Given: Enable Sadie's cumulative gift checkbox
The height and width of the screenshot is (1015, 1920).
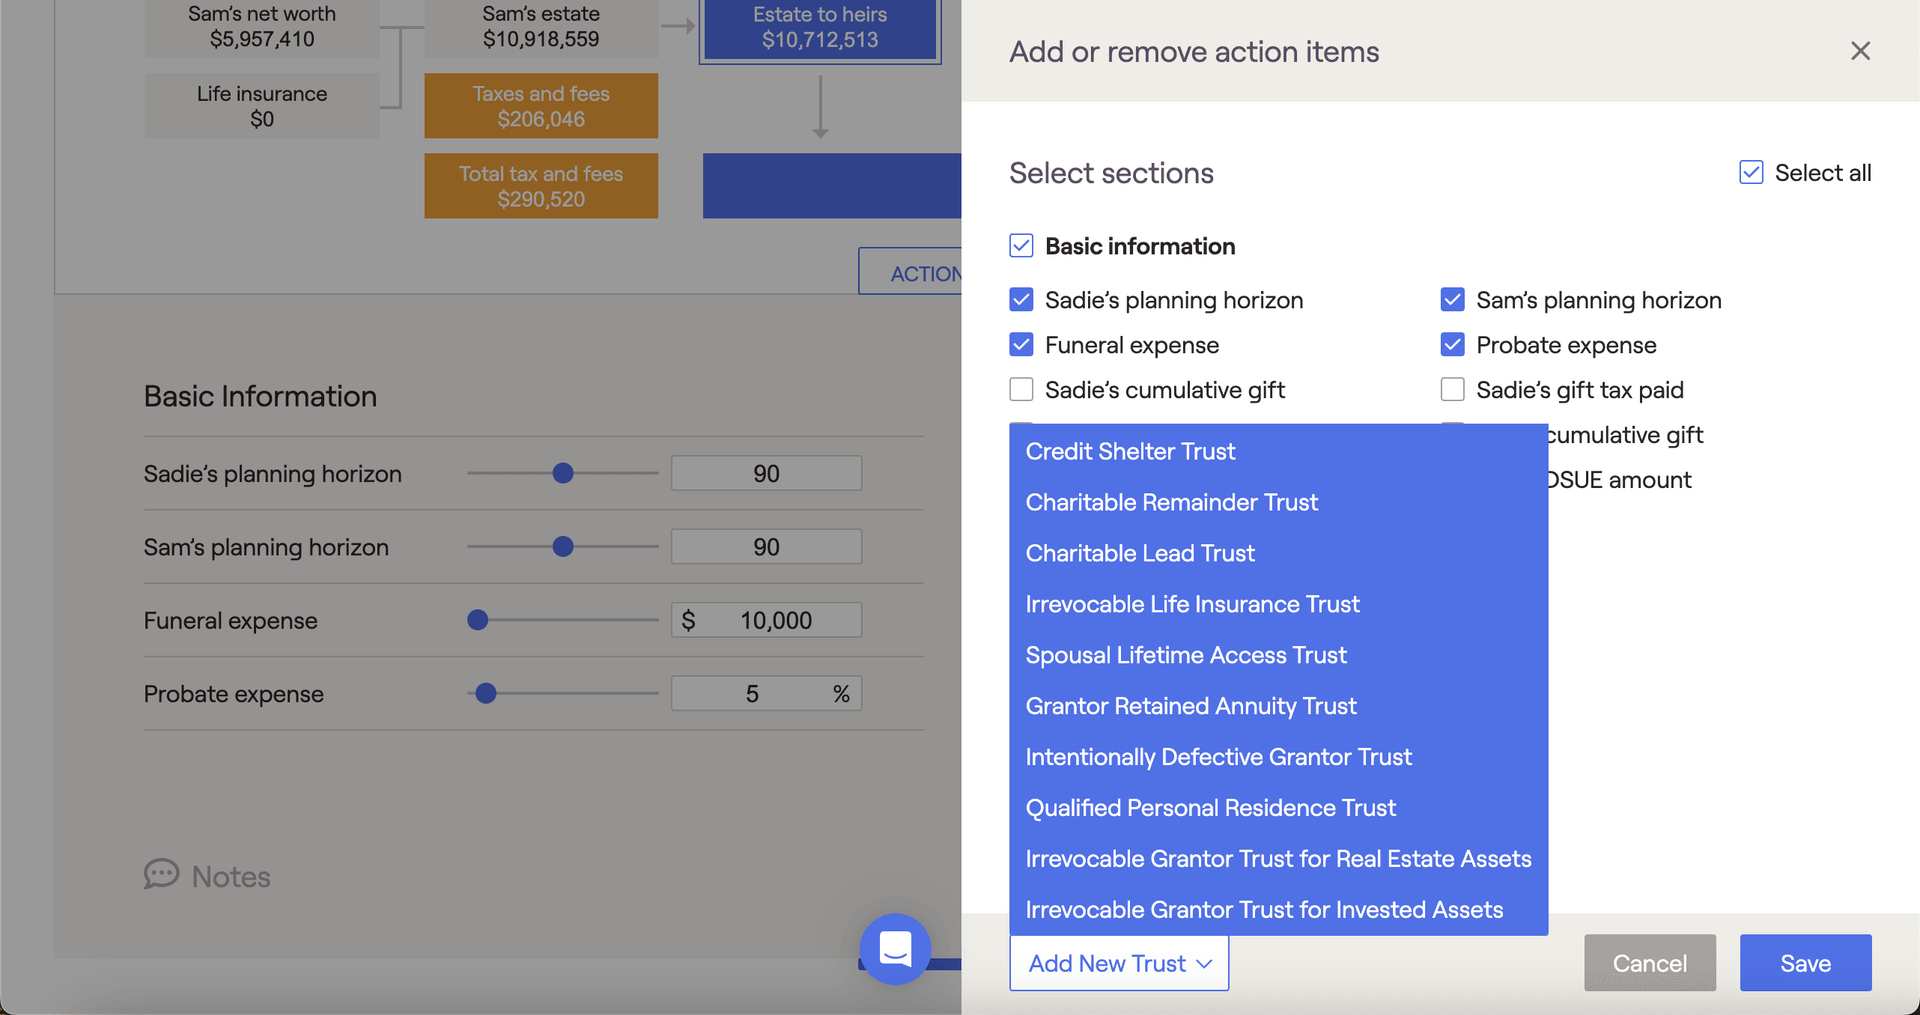Looking at the screenshot, I should coord(1021,390).
